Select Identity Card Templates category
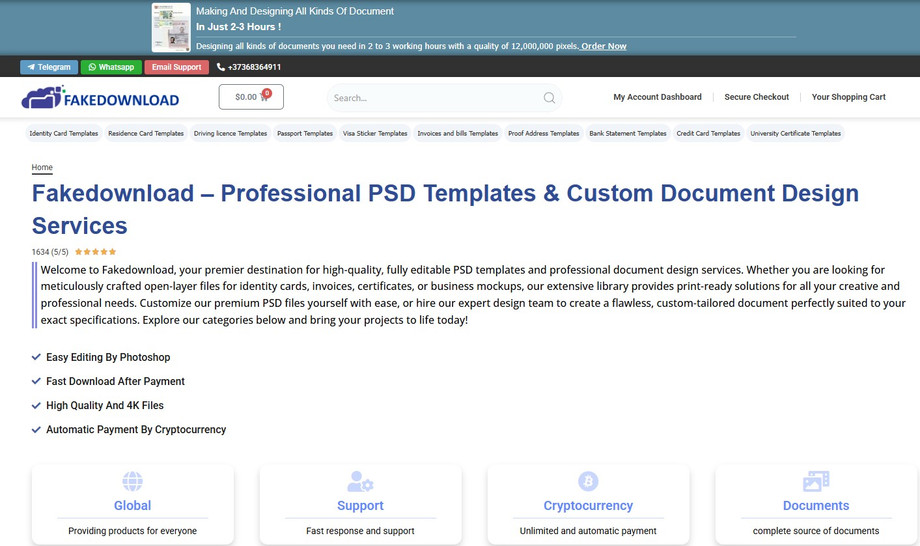This screenshot has height=546, width=920. pyautogui.click(x=64, y=133)
